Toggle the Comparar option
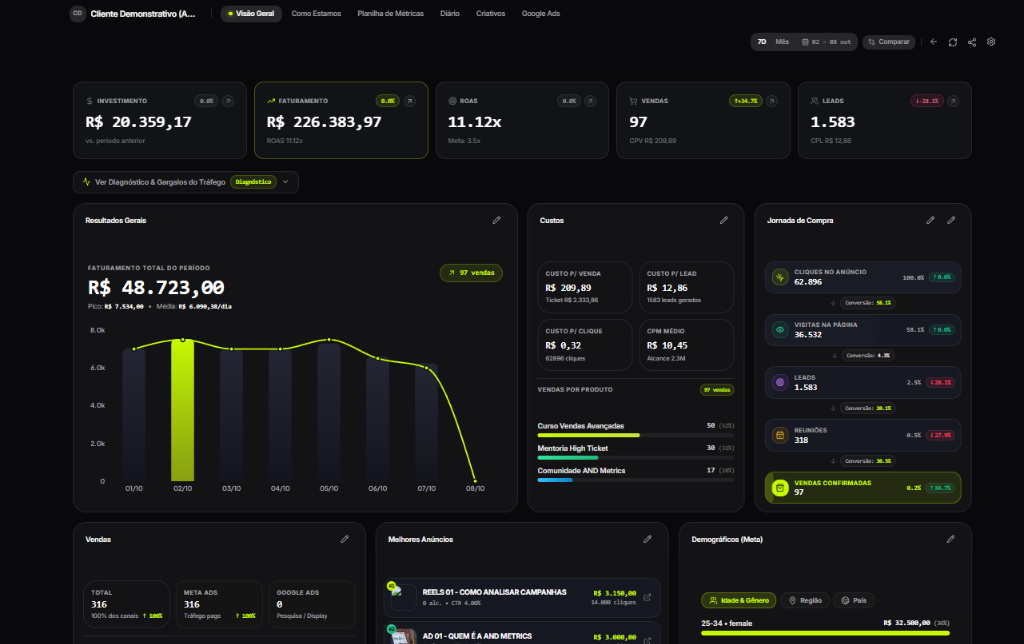The image size is (1024, 644). (x=889, y=42)
